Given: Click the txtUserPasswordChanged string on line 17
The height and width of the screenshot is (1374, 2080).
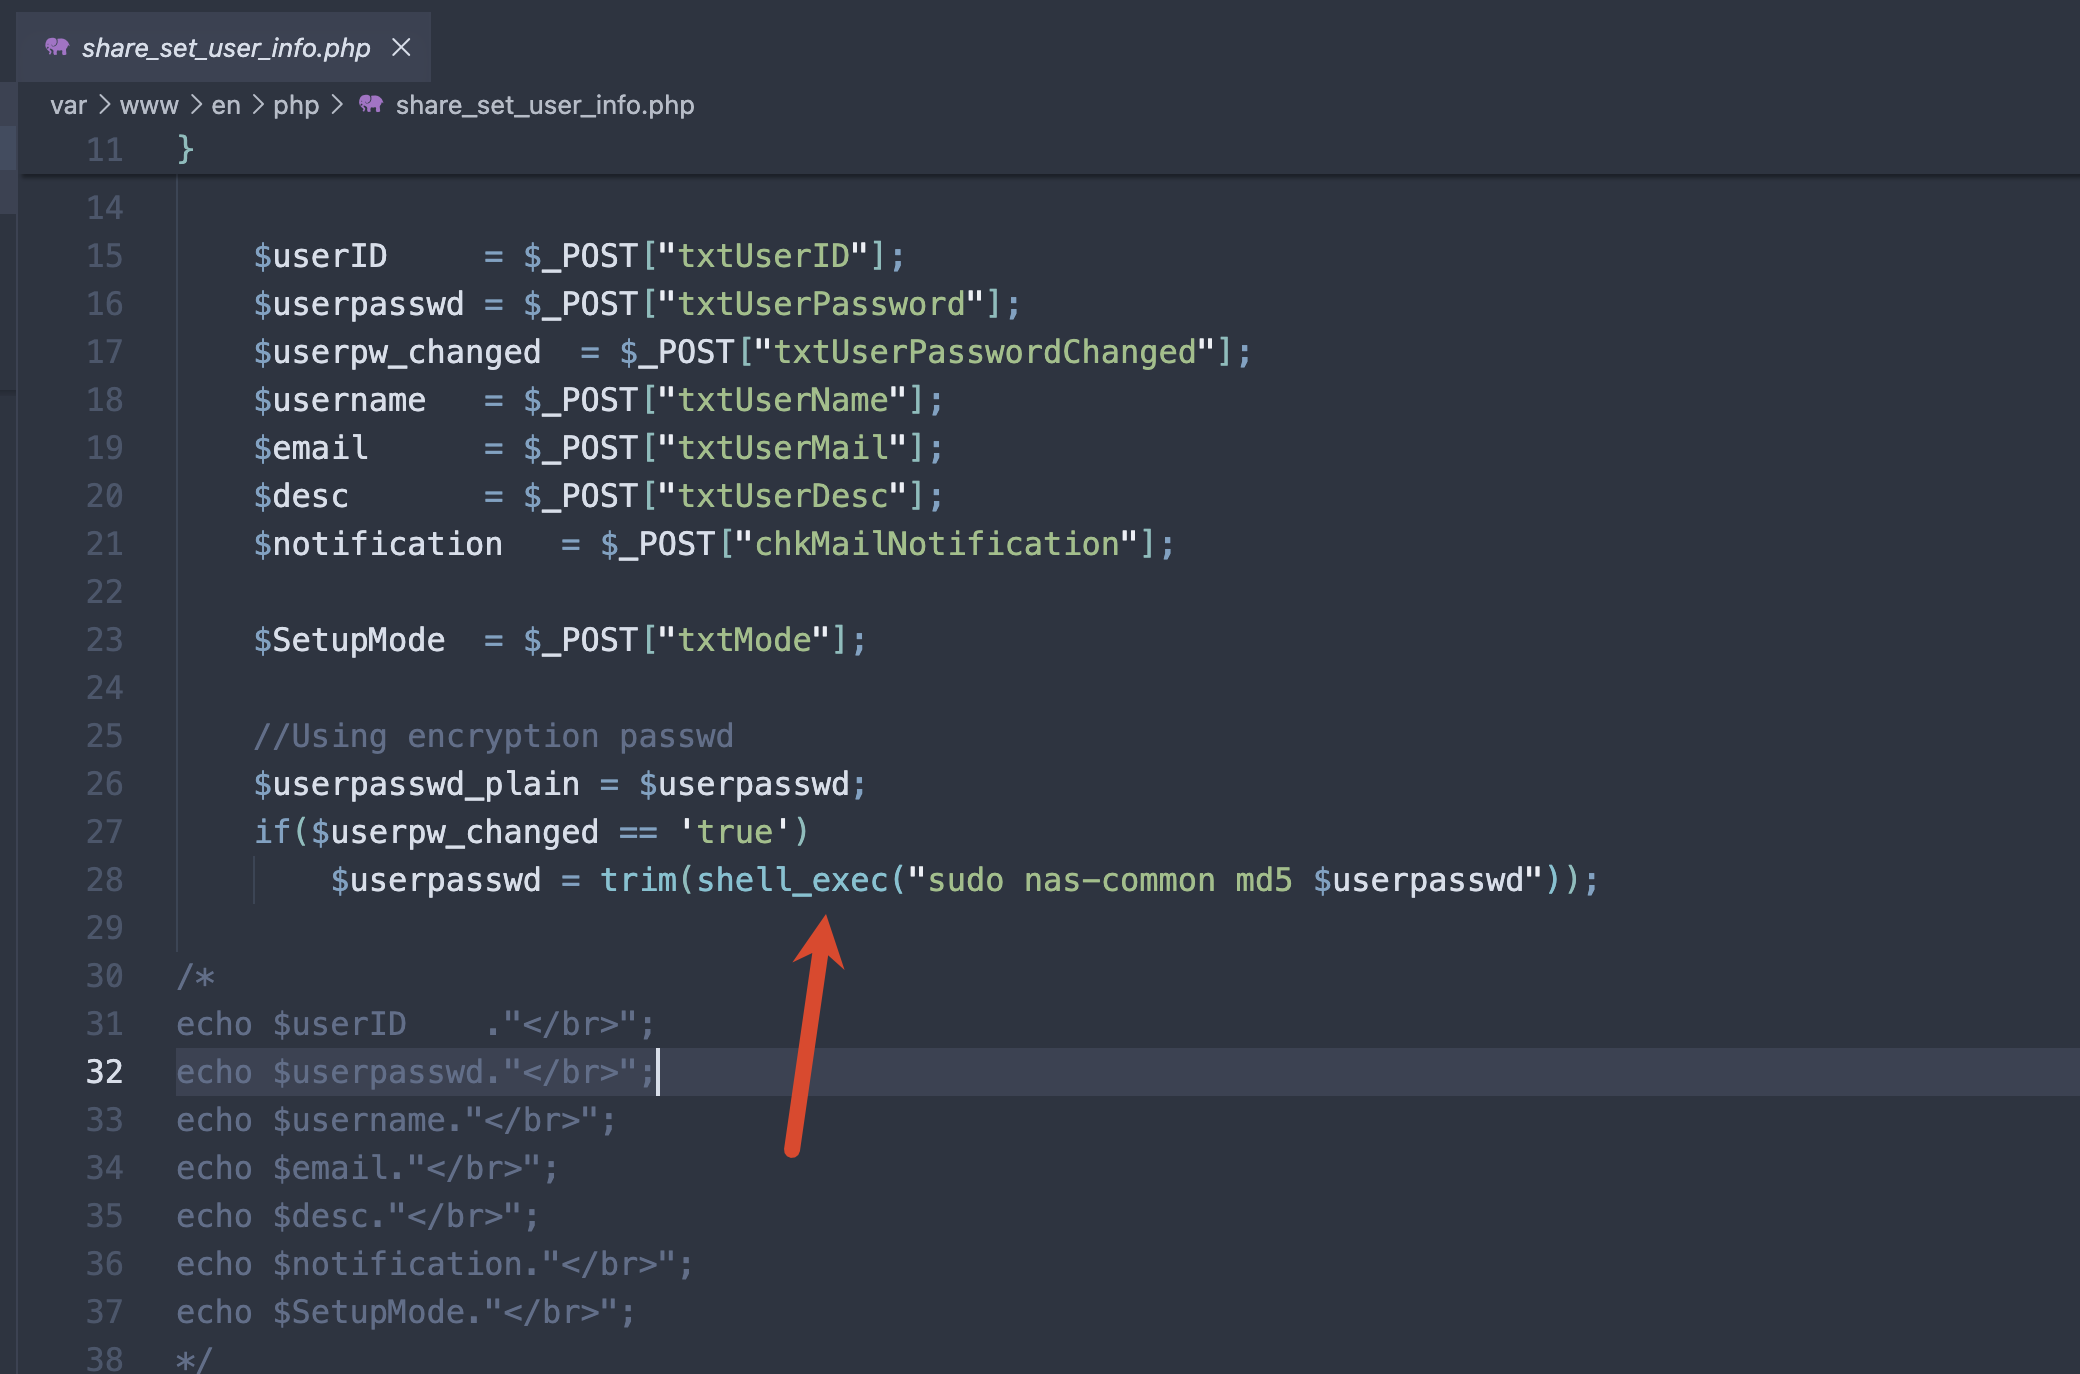Looking at the screenshot, I should point(985,352).
